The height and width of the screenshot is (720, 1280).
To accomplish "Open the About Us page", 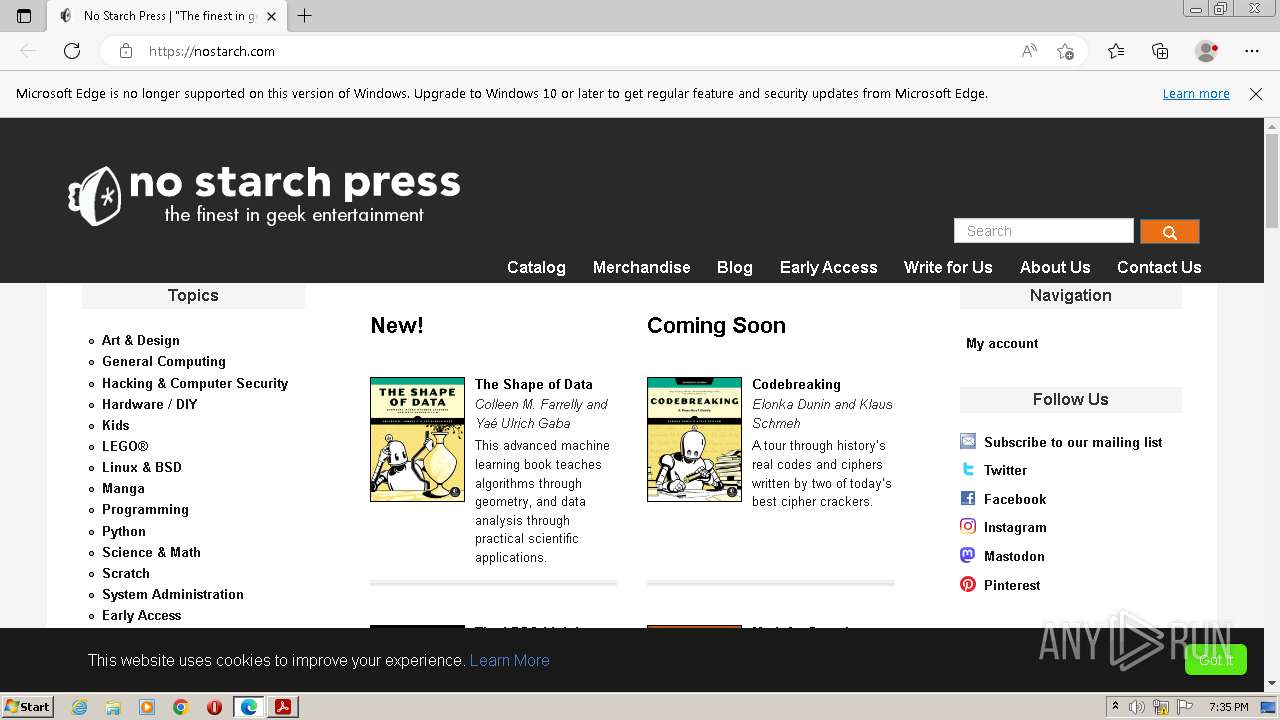I will click(1055, 267).
